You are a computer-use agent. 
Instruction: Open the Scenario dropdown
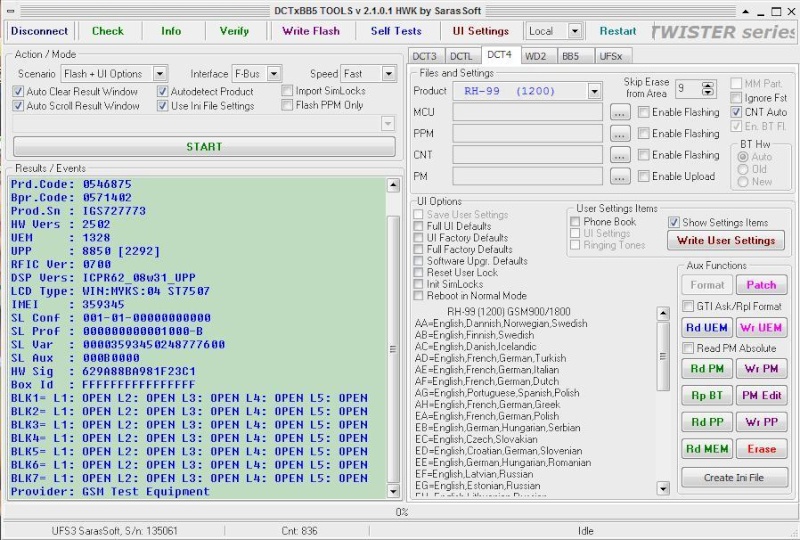160,74
